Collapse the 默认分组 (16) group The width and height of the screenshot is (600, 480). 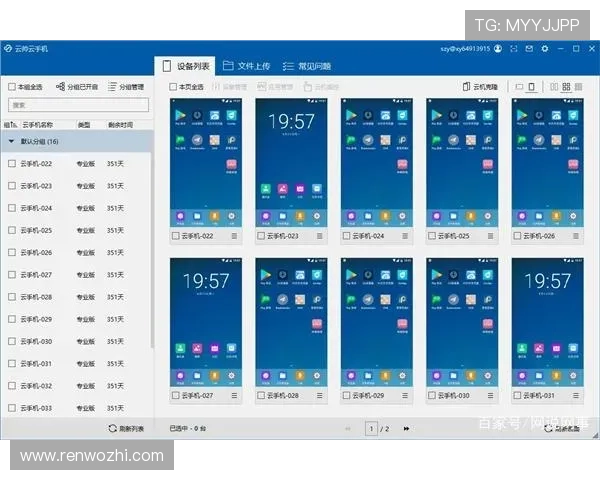click(x=11, y=142)
